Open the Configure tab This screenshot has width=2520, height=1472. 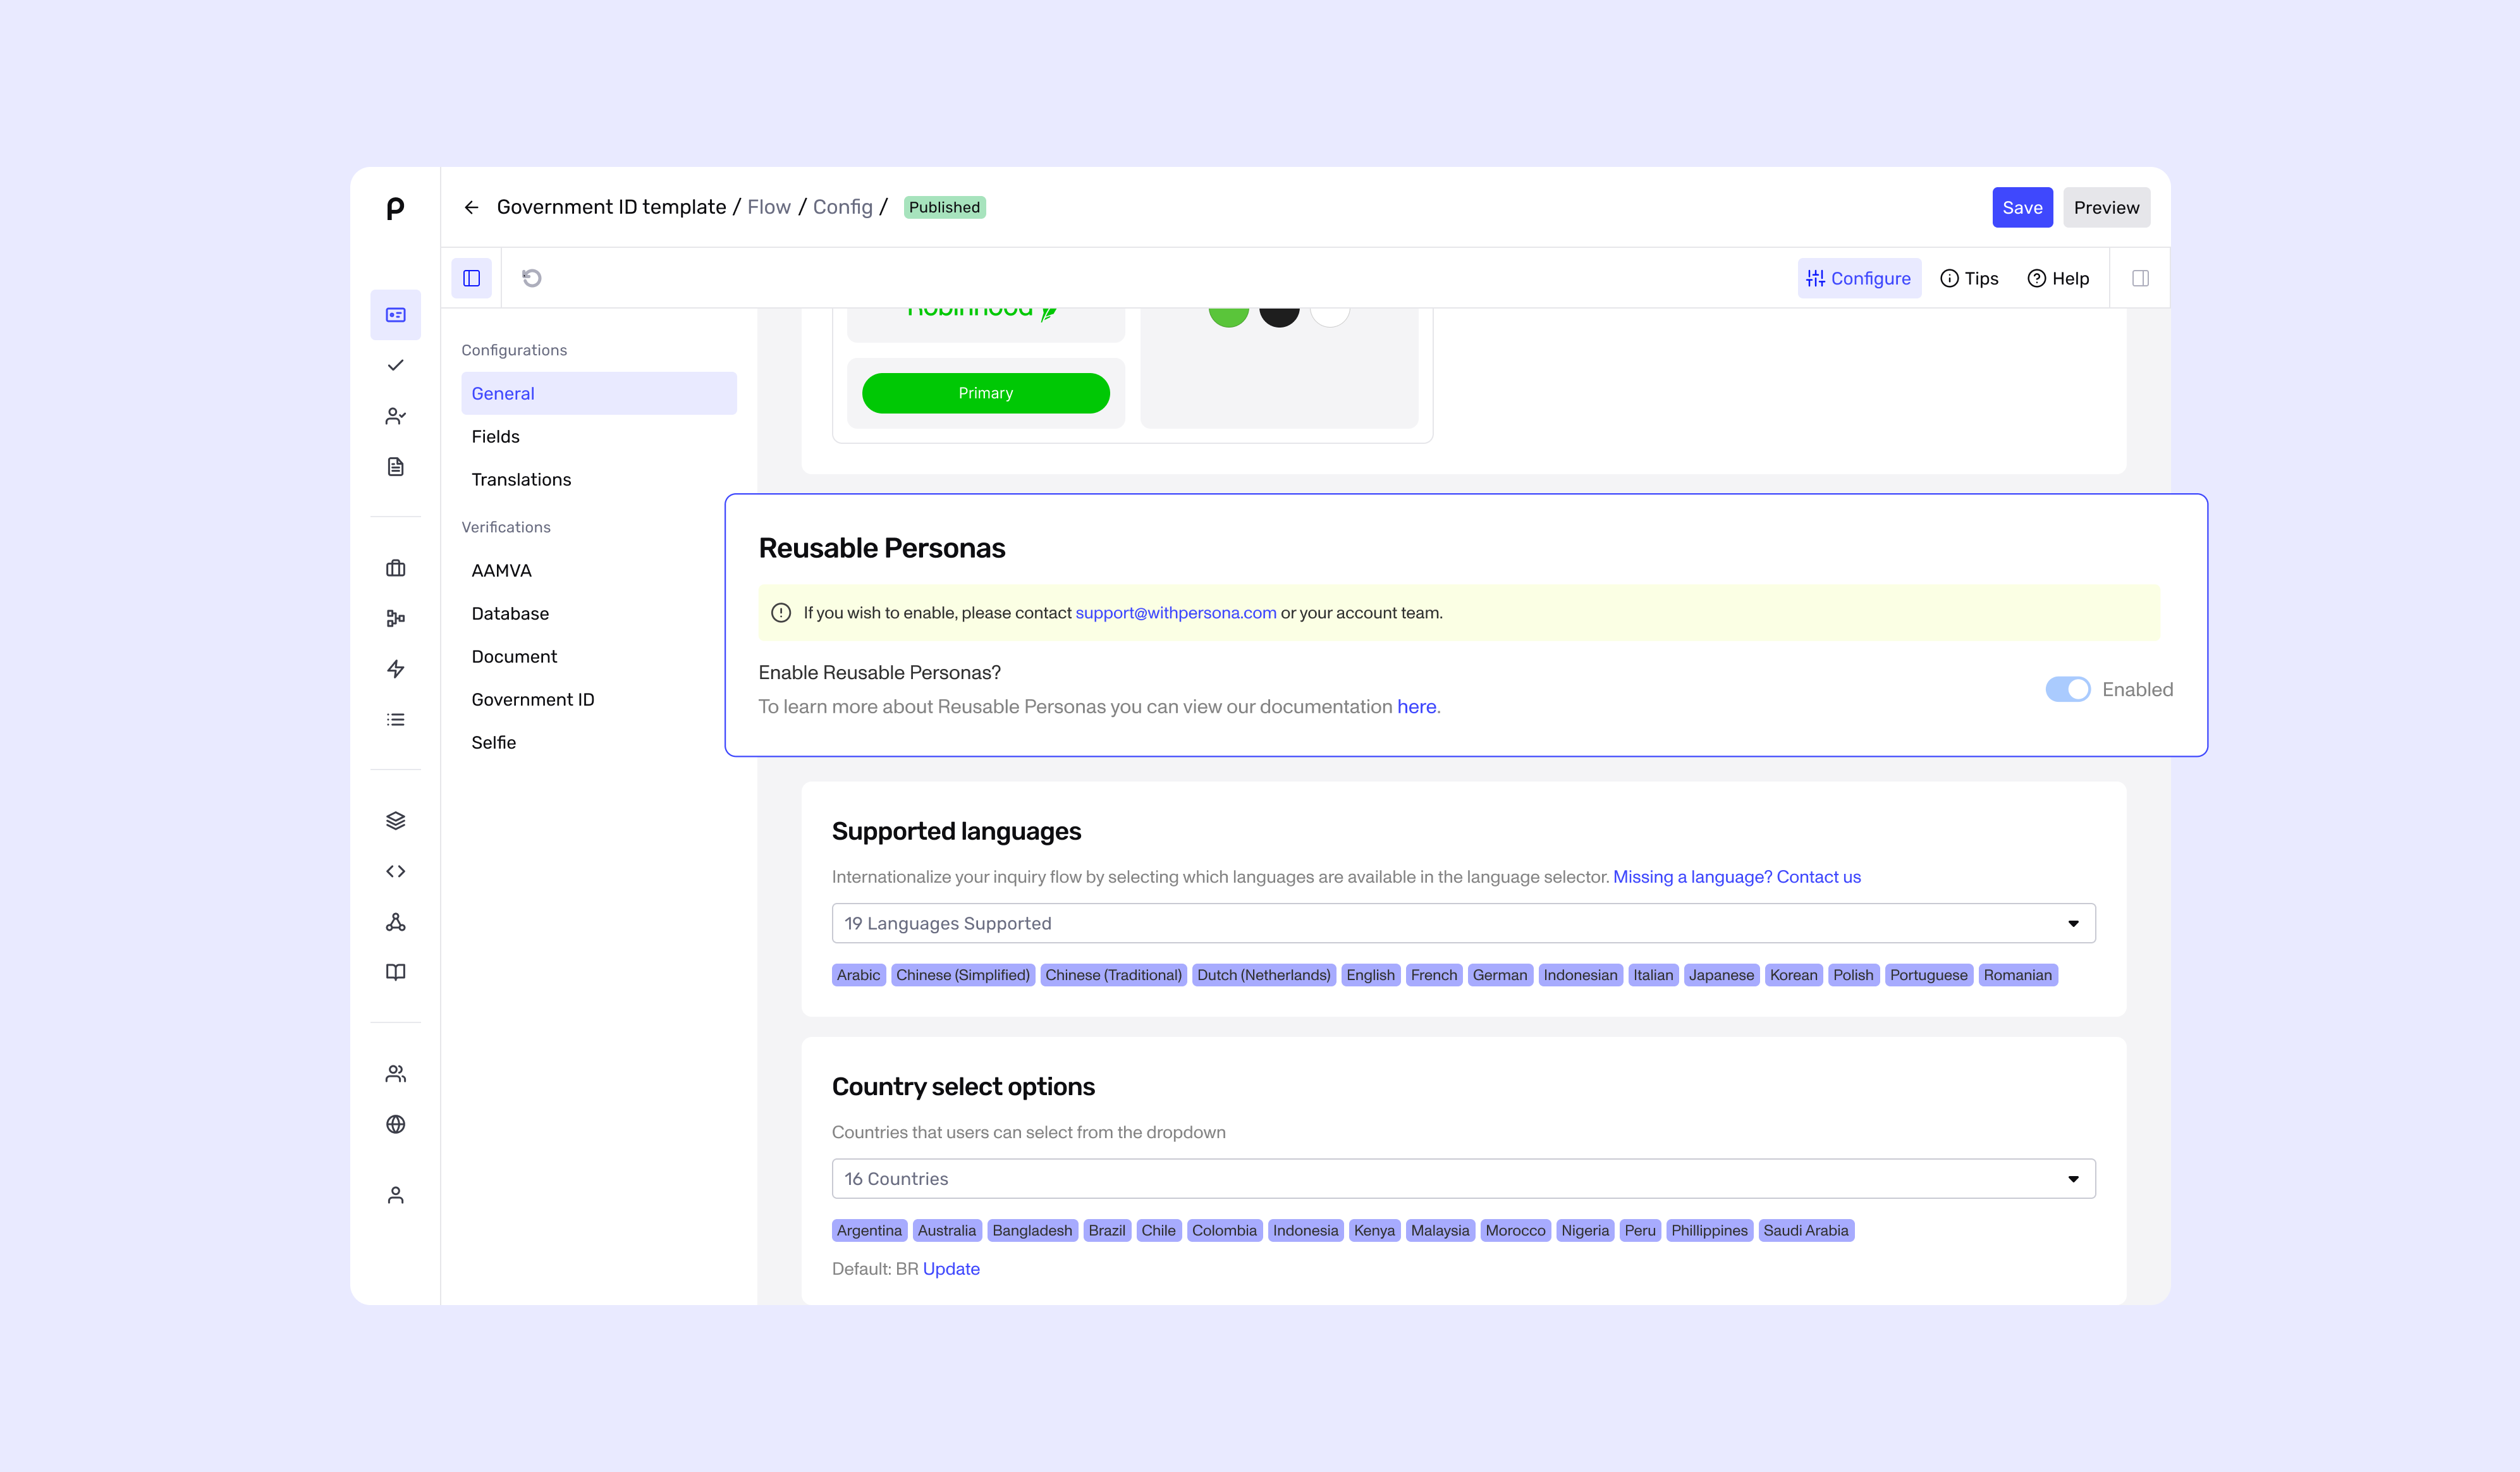[x=1859, y=278]
